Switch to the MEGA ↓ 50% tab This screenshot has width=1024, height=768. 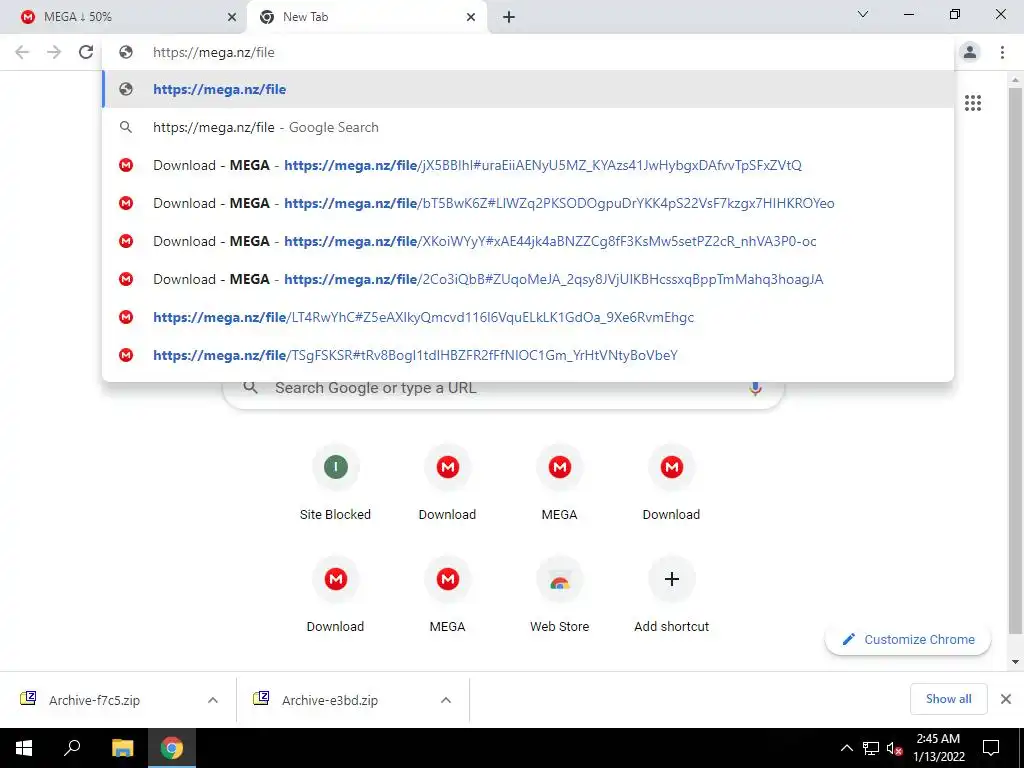pos(124,17)
